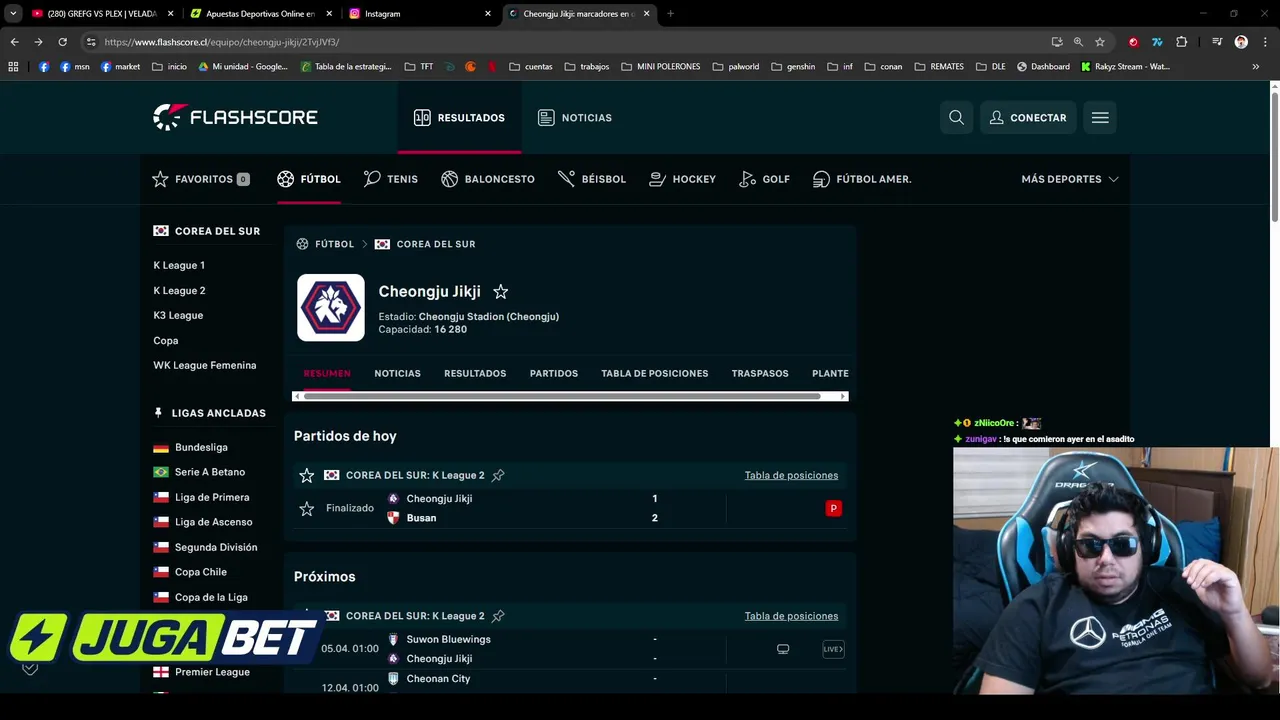
Task: Favorite the Cheongju Jikji vs Busan match
Action: click(x=307, y=509)
